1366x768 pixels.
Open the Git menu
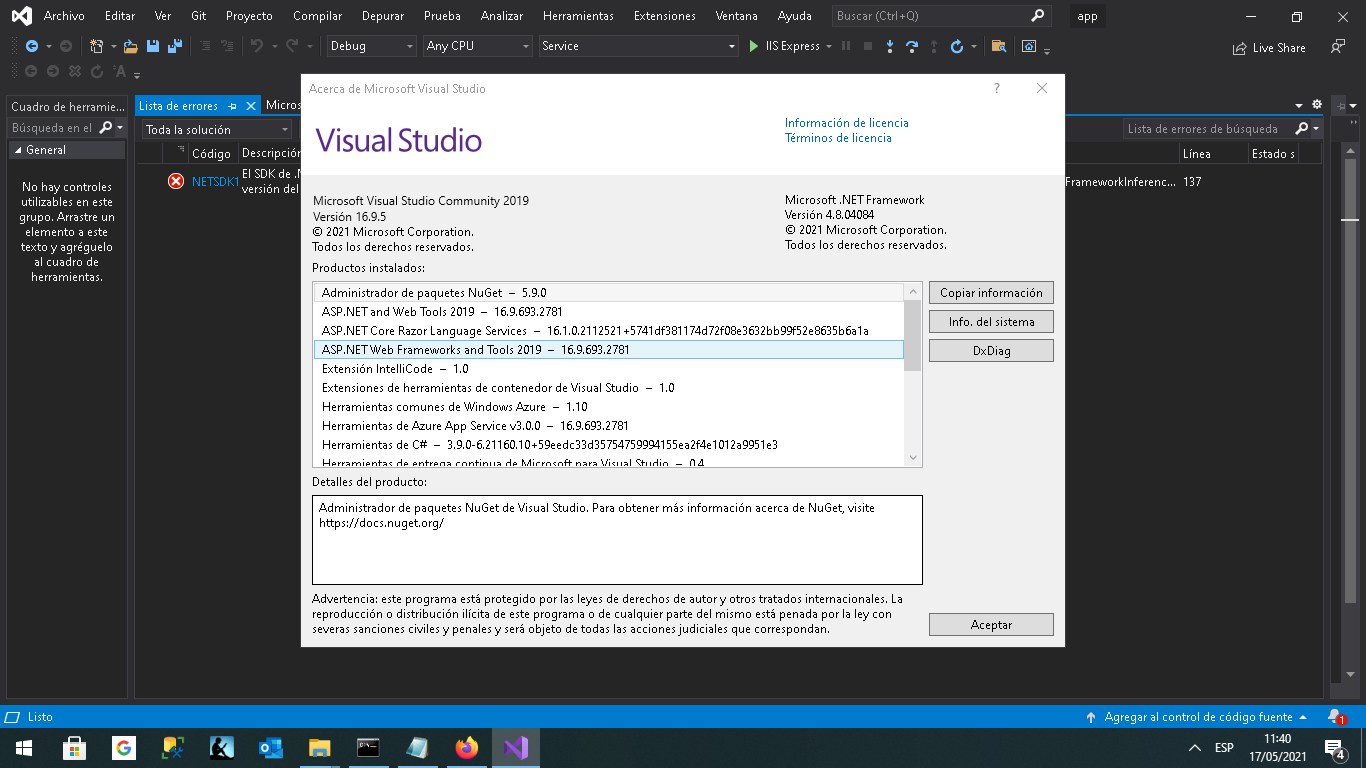pyautogui.click(x=199, y=16)
